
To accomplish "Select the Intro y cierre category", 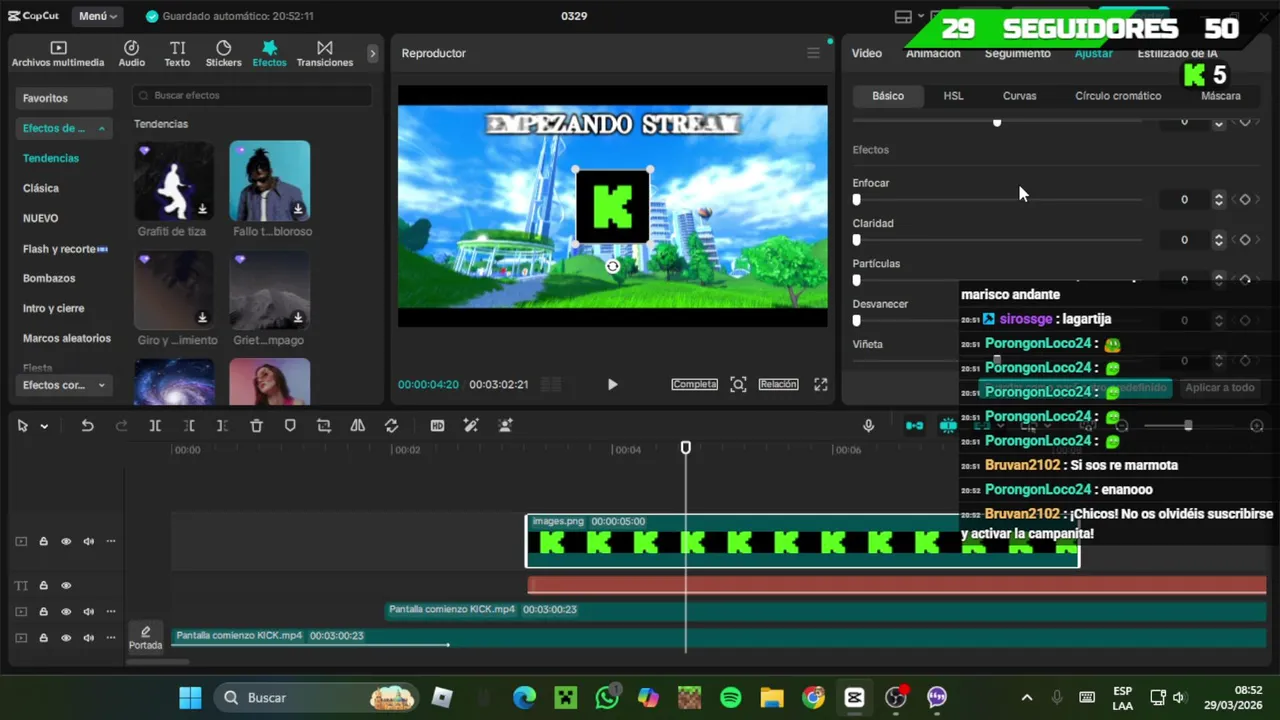I will [53, 308].
